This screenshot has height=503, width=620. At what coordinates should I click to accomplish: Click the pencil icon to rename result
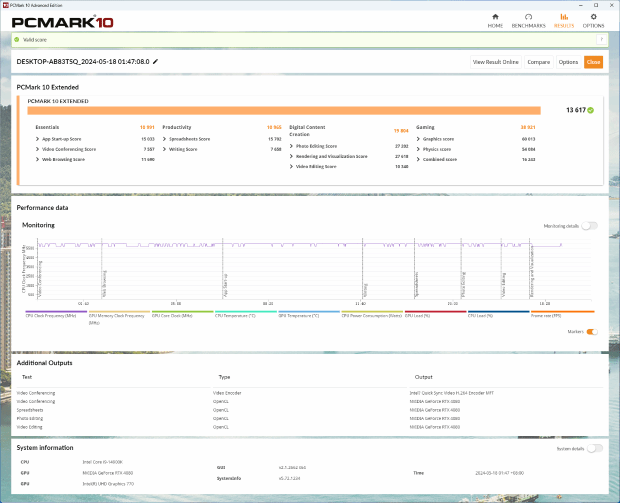point(155,61)
